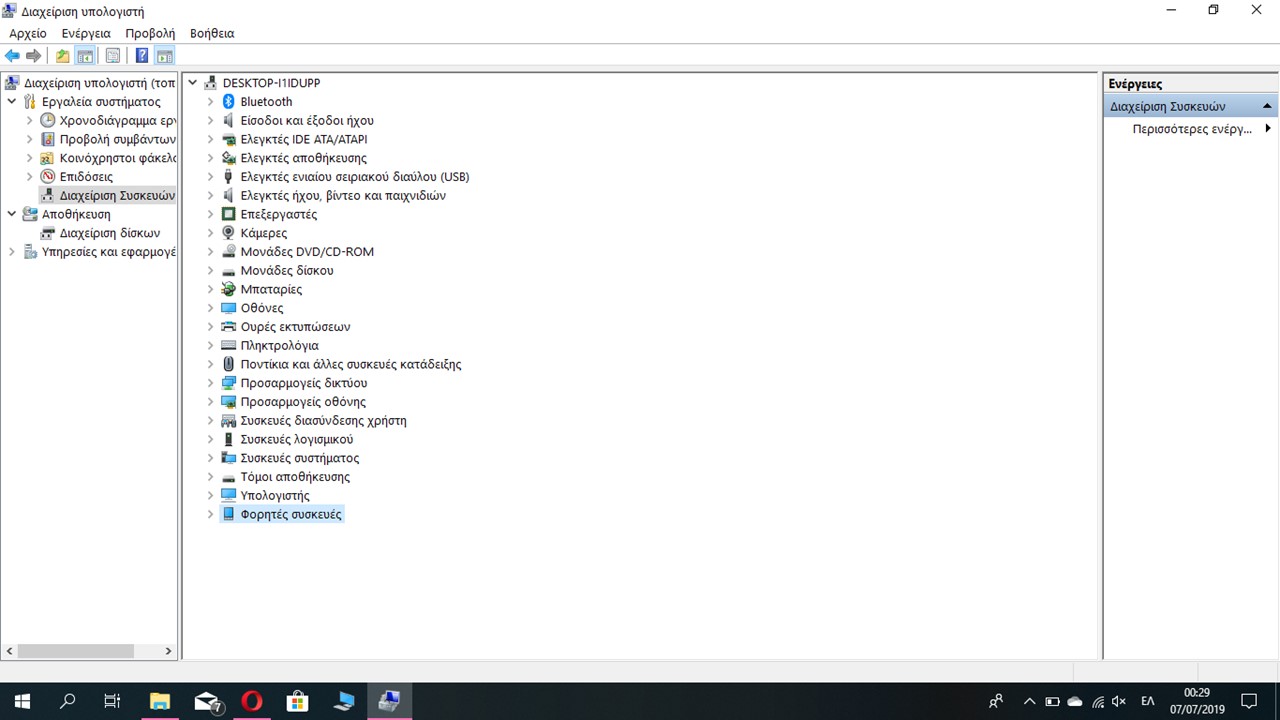Viewport: 1280px width, 720px height.
Task: Toggle the Show/Hide Console Tree button
Action: 86,56
